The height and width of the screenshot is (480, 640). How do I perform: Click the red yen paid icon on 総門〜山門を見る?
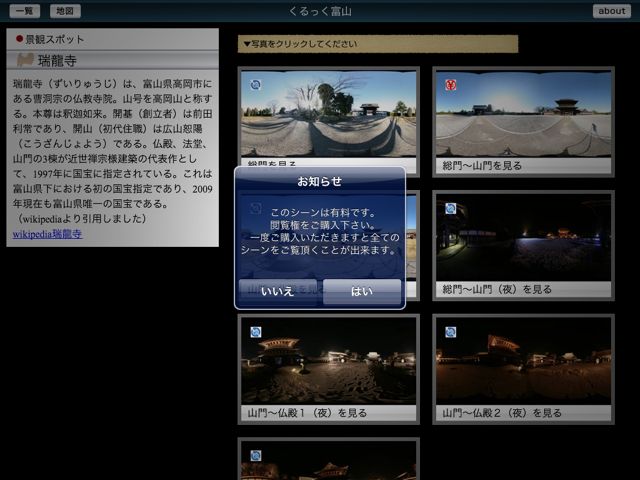tap(451, 84)
